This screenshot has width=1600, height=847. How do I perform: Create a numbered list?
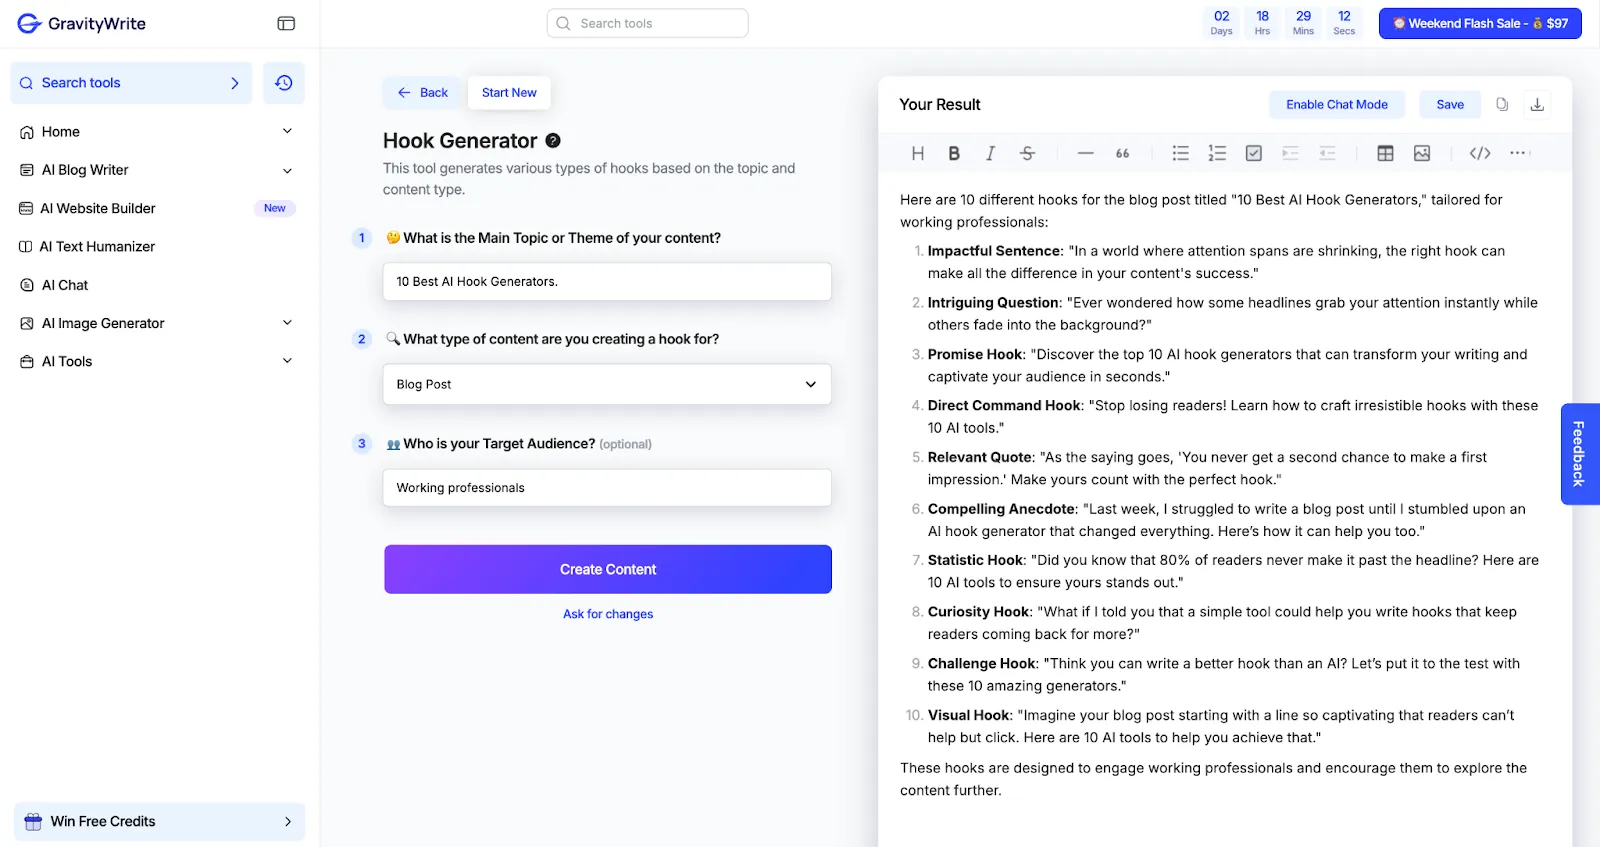tap(1217, 153)
